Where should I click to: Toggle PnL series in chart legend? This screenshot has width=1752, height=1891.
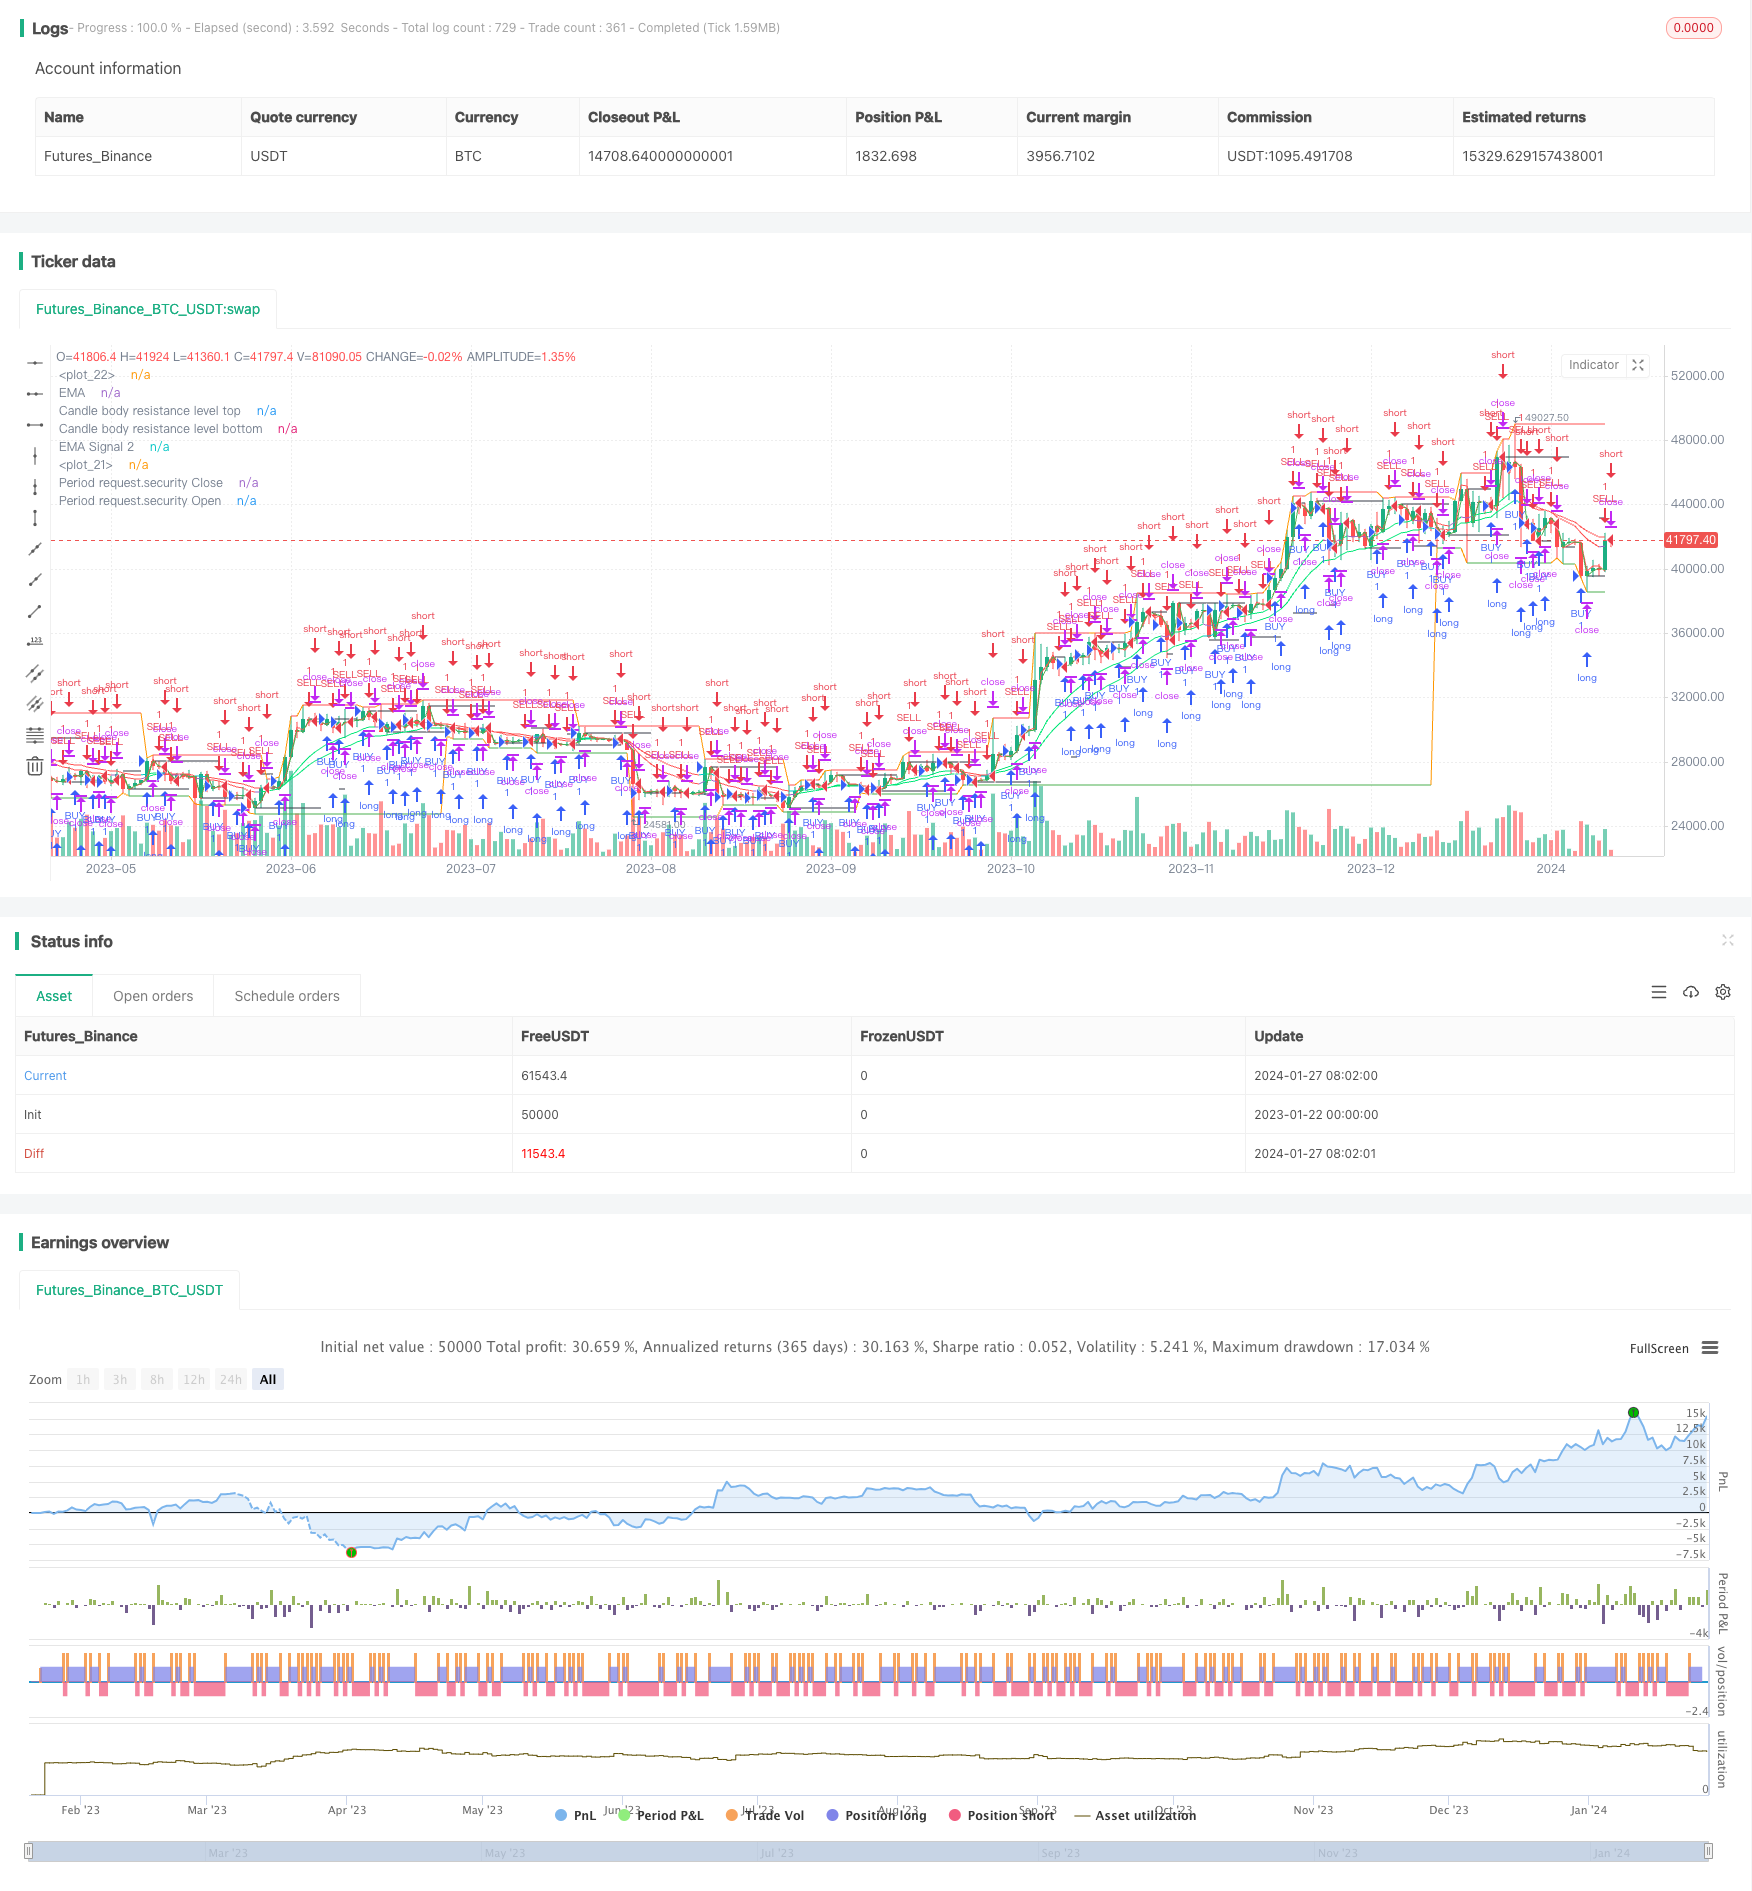[576, 1815]
